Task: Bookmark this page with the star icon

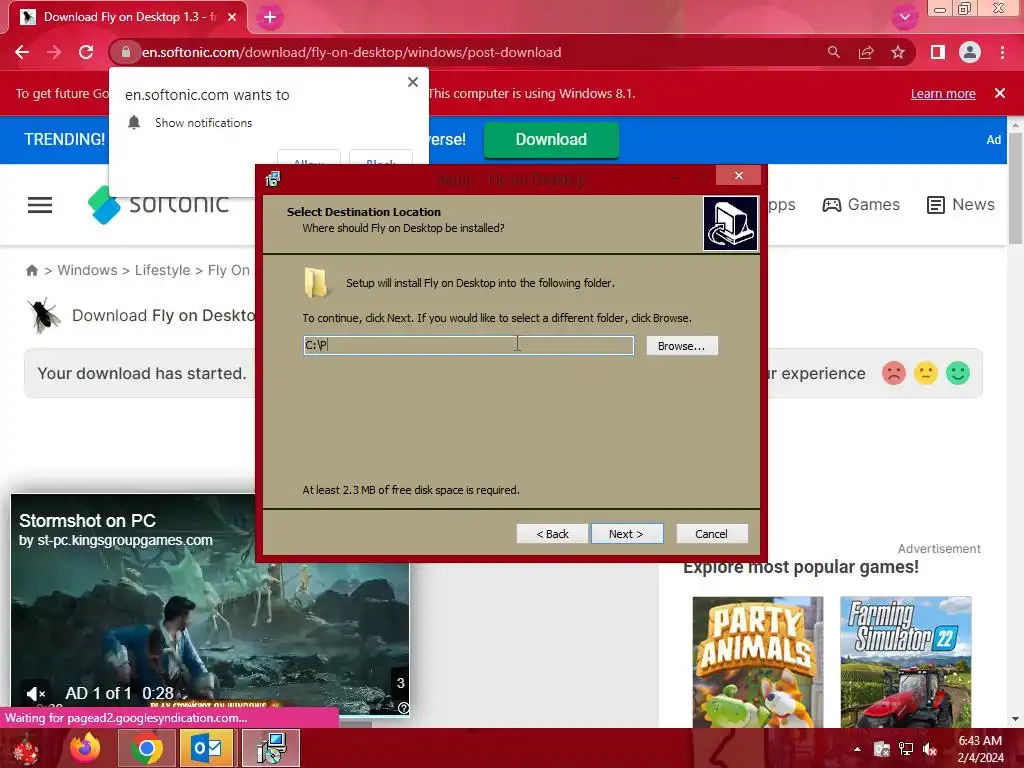Action: click(898, 52)
